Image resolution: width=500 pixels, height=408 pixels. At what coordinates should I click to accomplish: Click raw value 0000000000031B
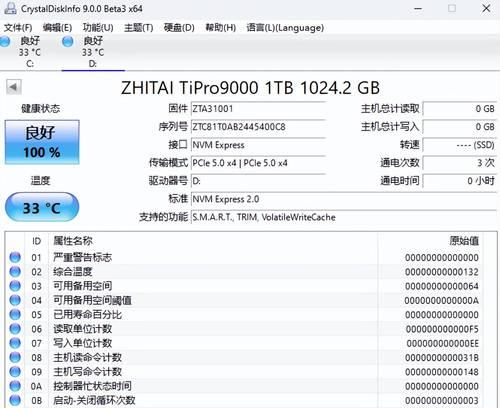(442, 358)
